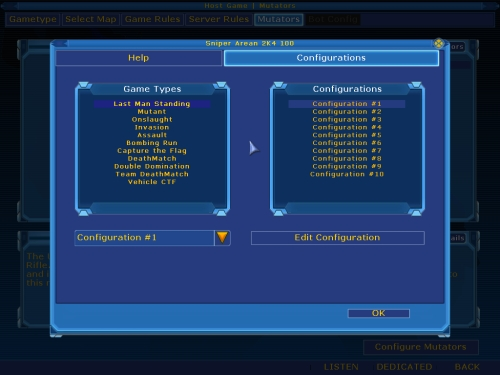Select Bombing Run game type

[x=152, y=143]
